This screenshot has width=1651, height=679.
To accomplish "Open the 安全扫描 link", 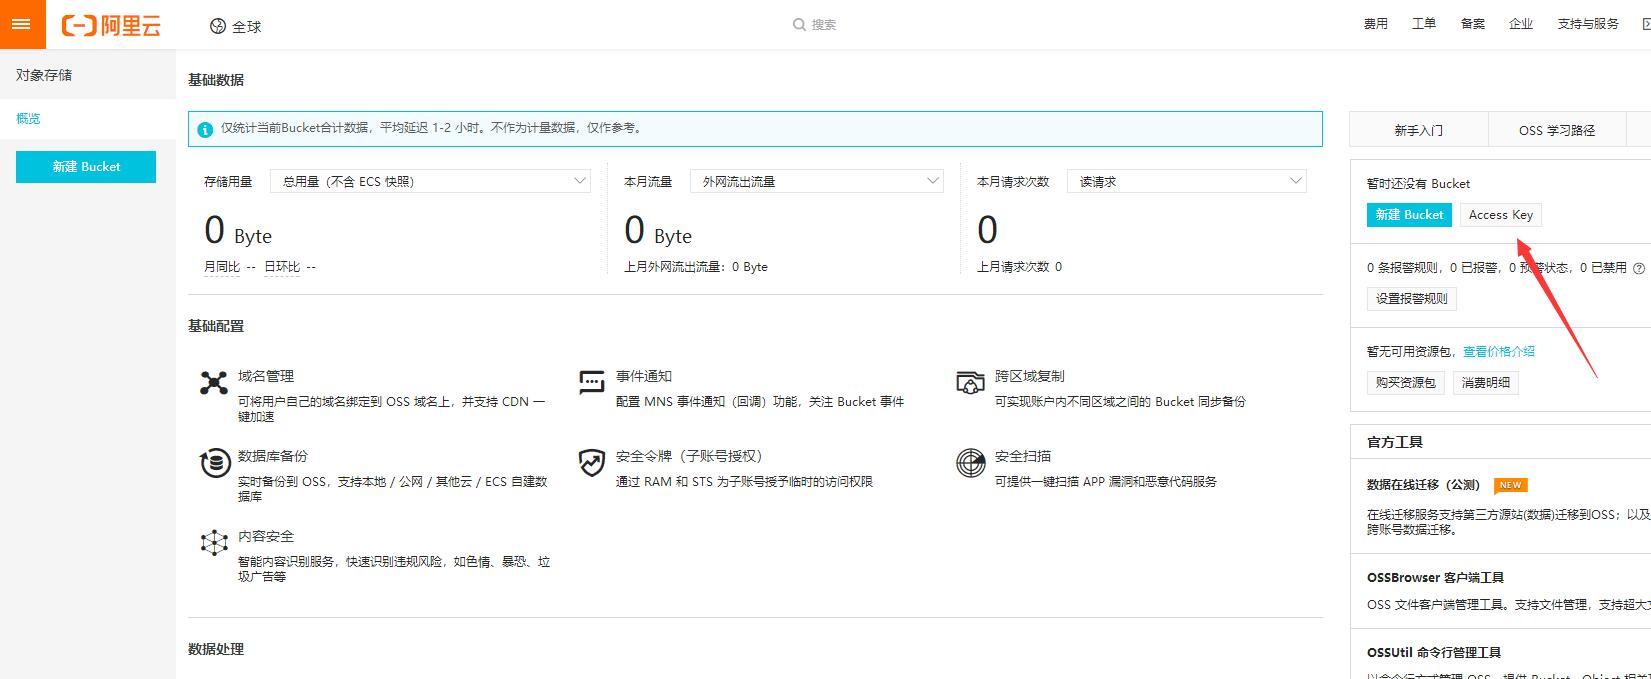I will (1023, 456).
